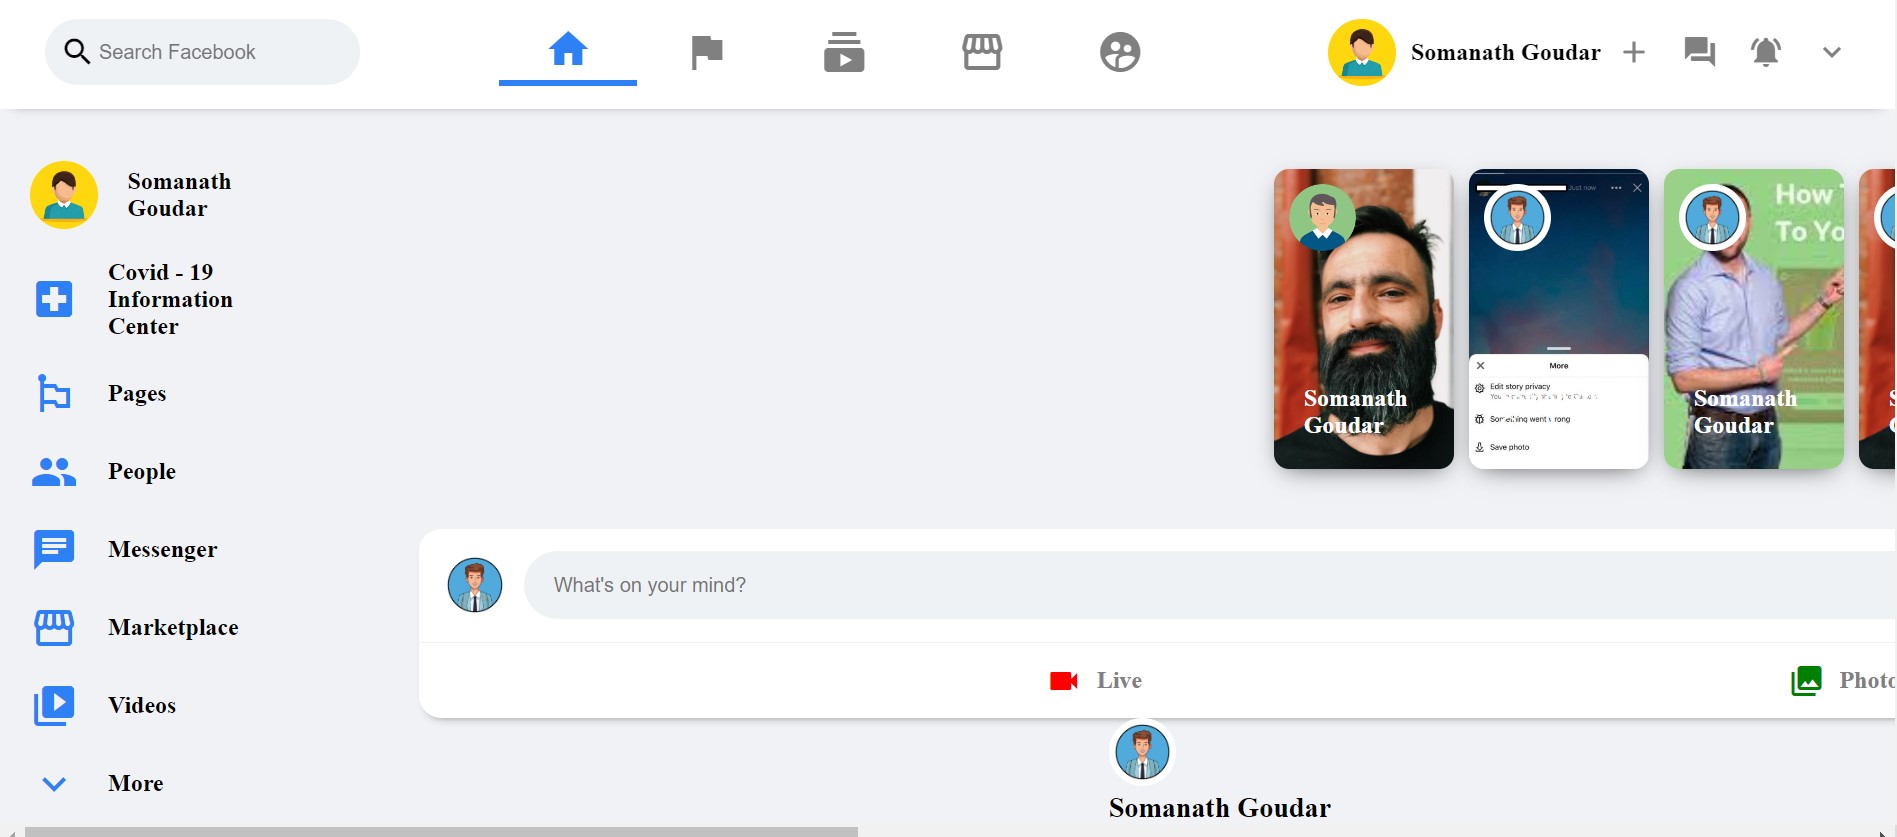Screen dimensions: 1897x837
Task: Go to Videos in the left sidebar
Action: click(141, 705)
